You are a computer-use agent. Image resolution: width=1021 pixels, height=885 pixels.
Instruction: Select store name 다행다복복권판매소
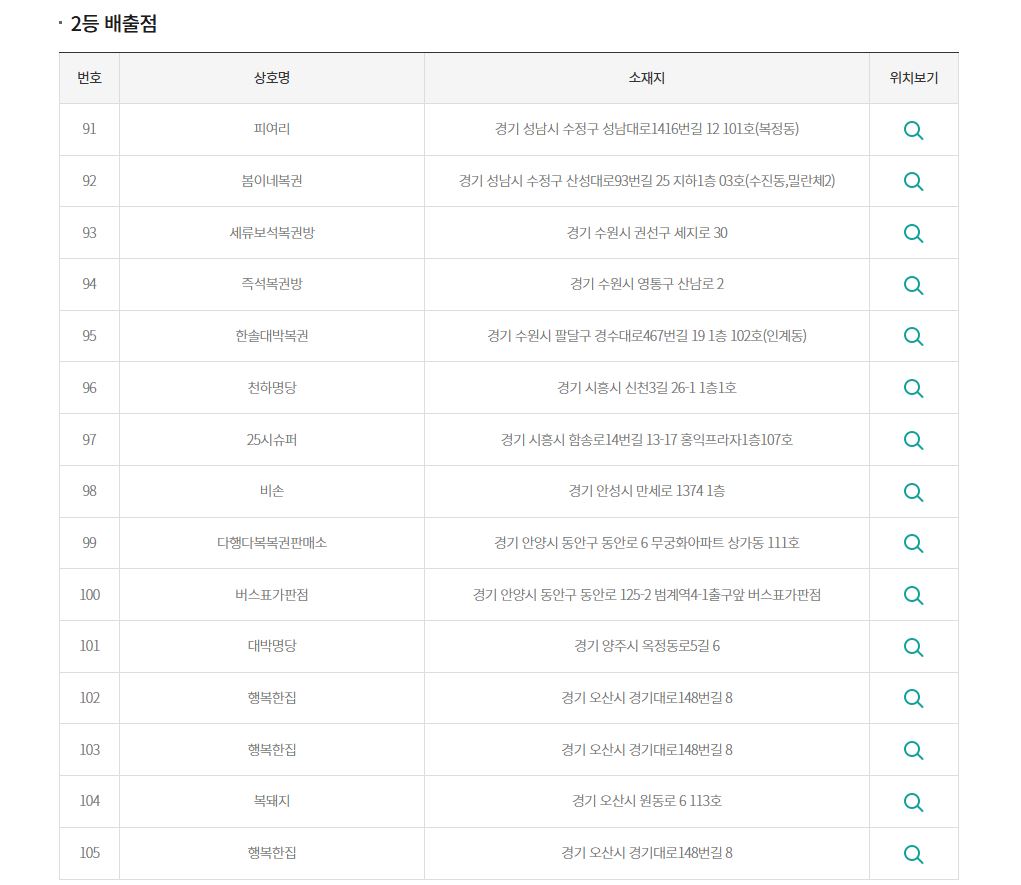tap(272, 542)
